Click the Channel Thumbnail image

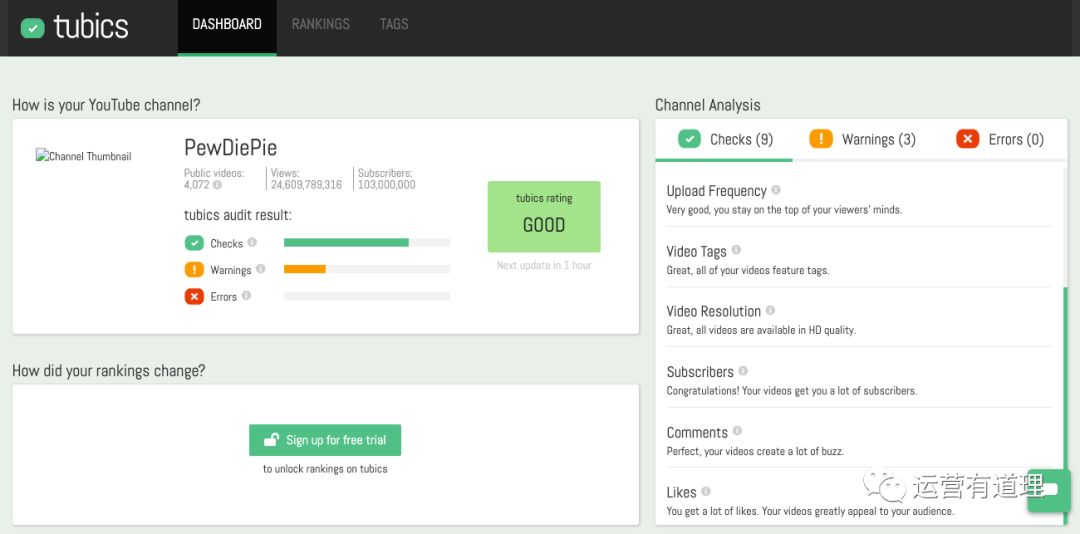coord(83,156)
